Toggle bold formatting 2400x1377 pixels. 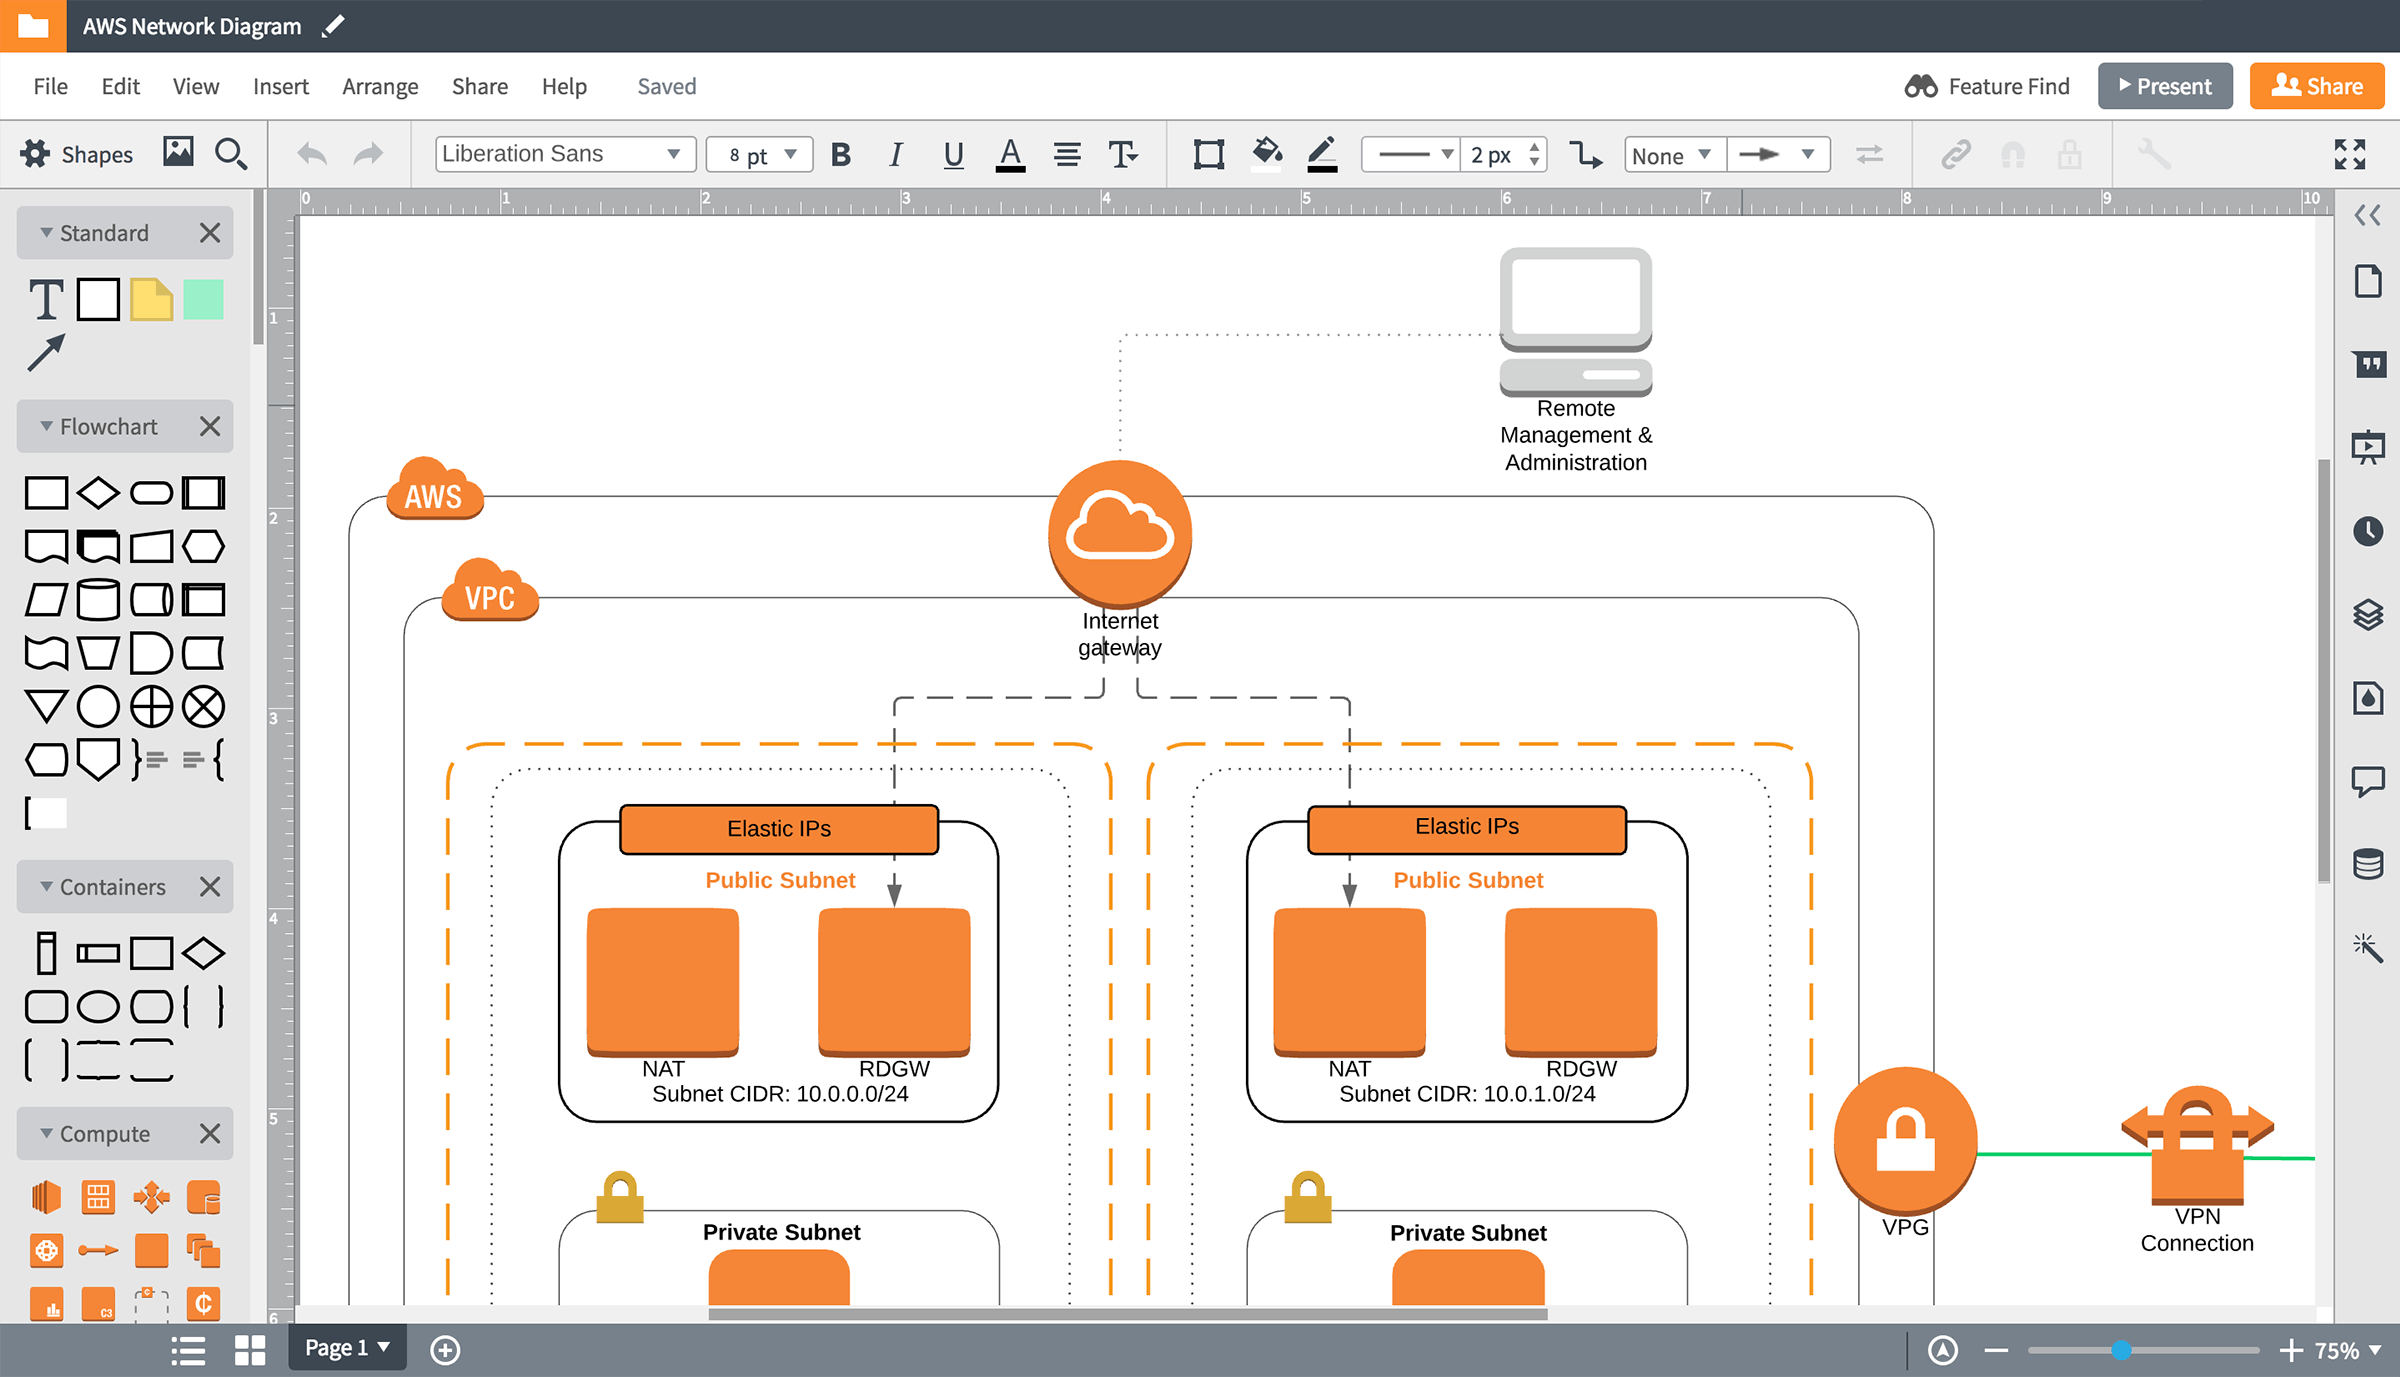click(841, 154)
